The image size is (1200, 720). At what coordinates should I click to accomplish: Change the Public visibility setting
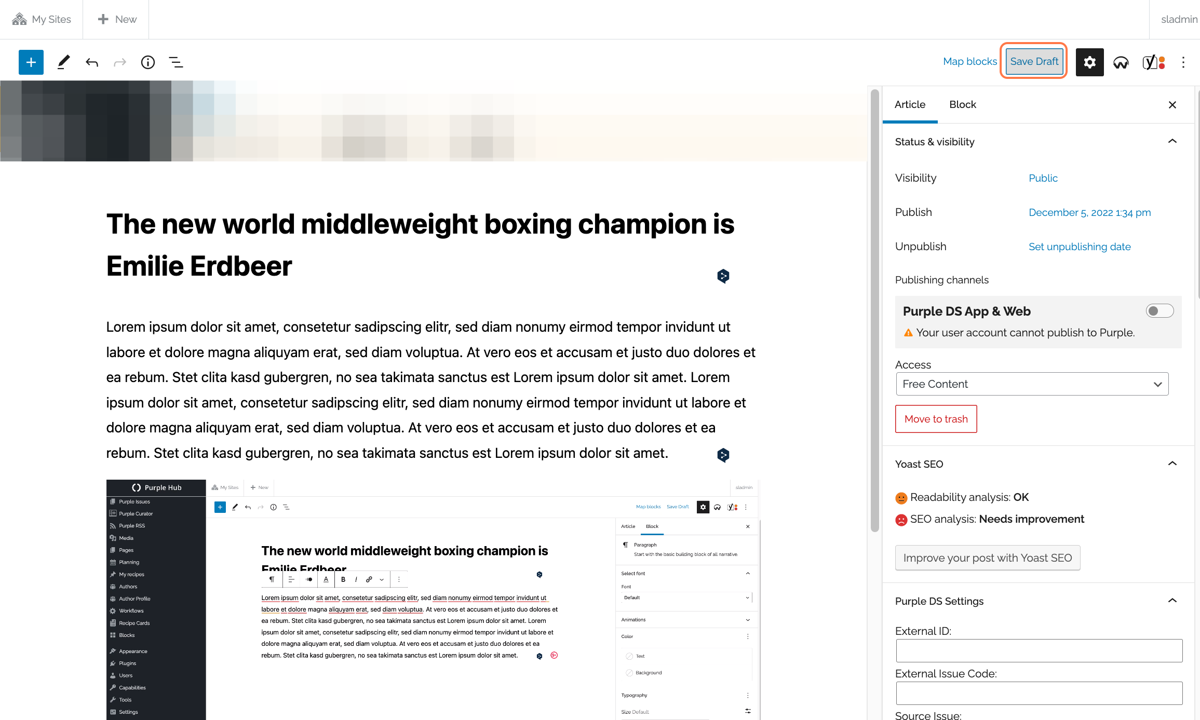pyautogui.click(x=1043, y=178)
